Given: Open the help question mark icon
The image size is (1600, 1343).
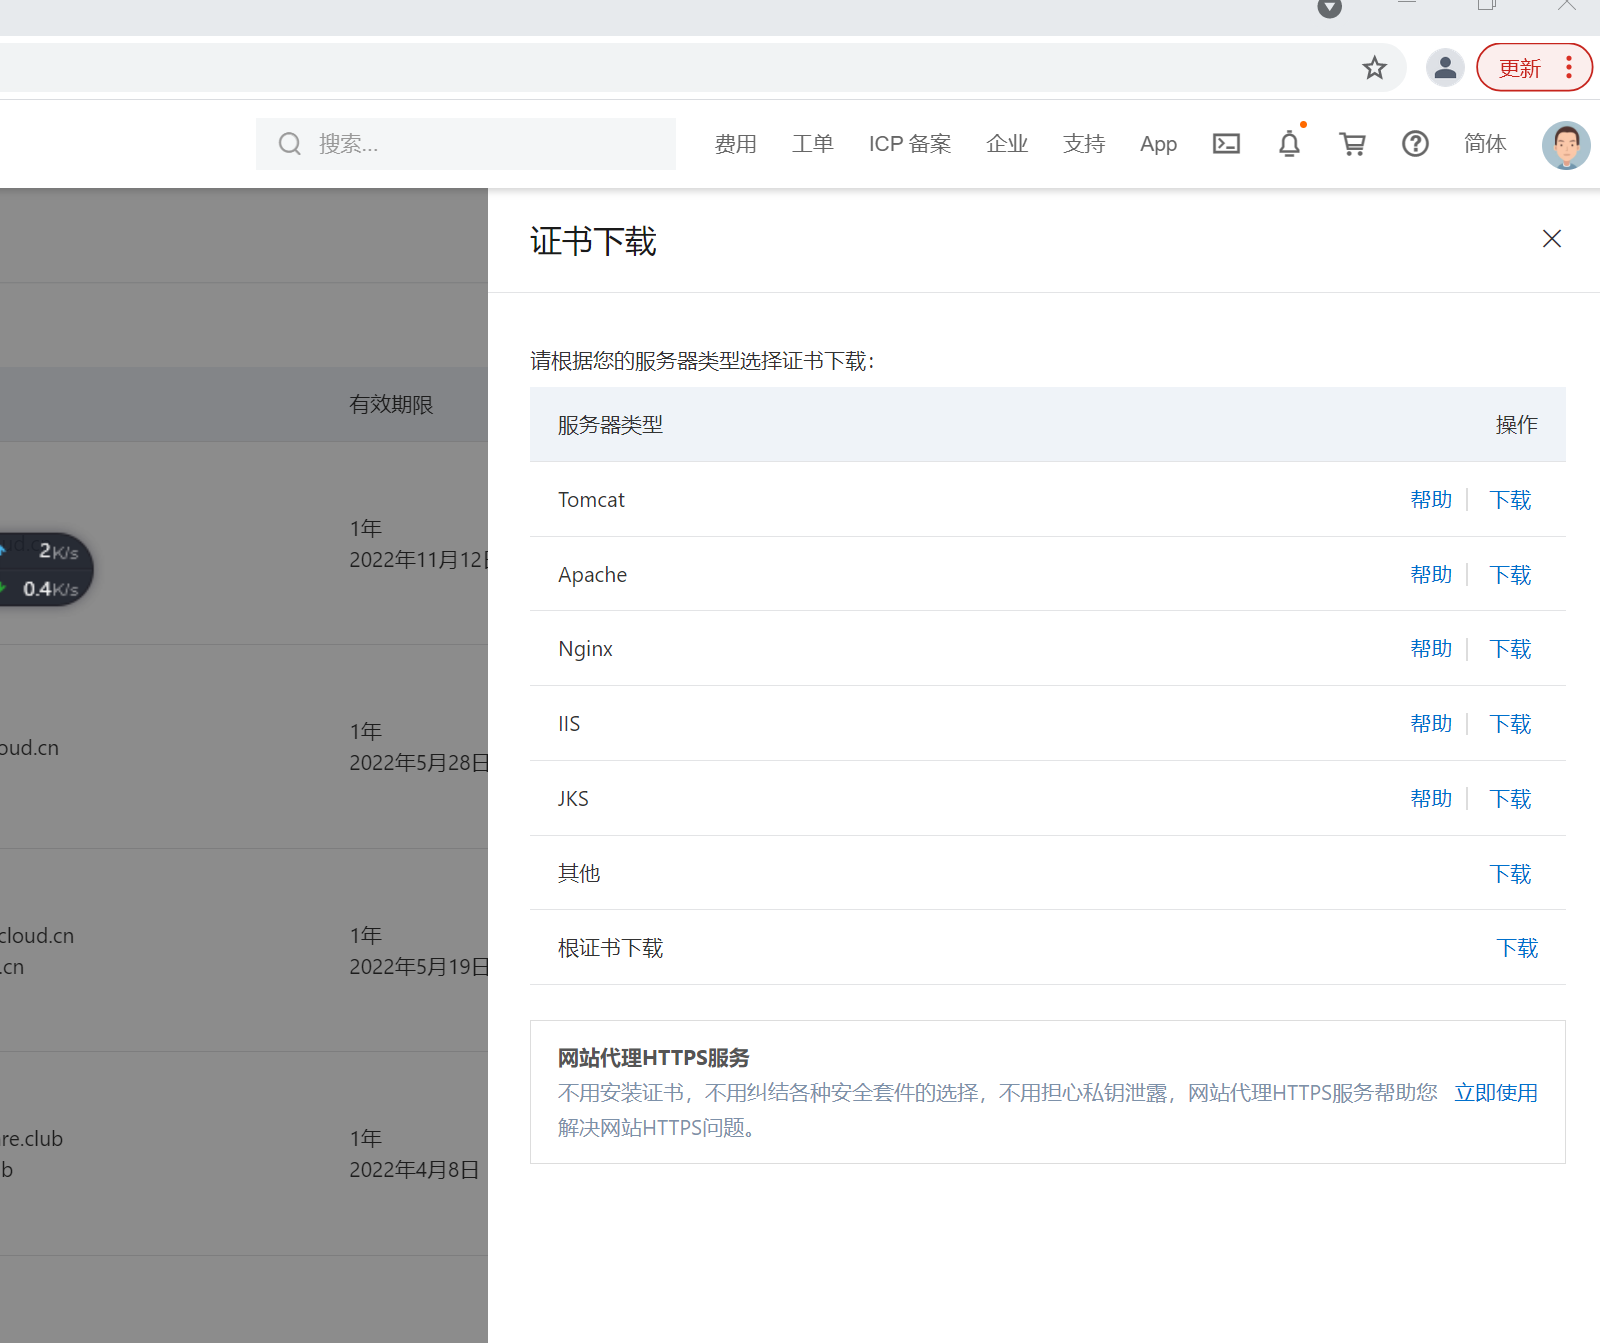Looking at the screenshot, I should coord(1415,143).
